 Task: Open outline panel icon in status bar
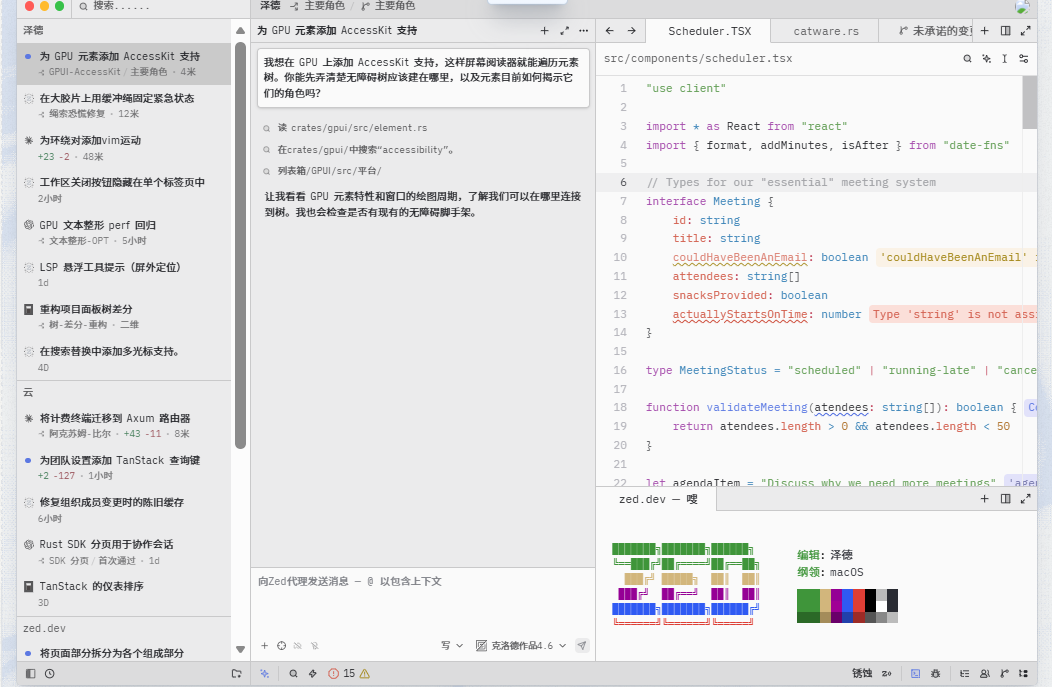964,674
